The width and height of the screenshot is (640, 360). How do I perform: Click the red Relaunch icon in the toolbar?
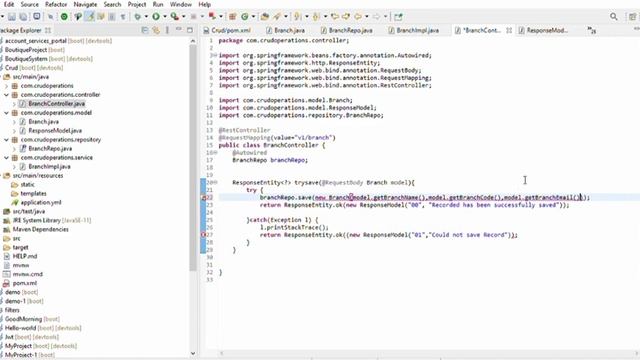[x=212, y=17]
